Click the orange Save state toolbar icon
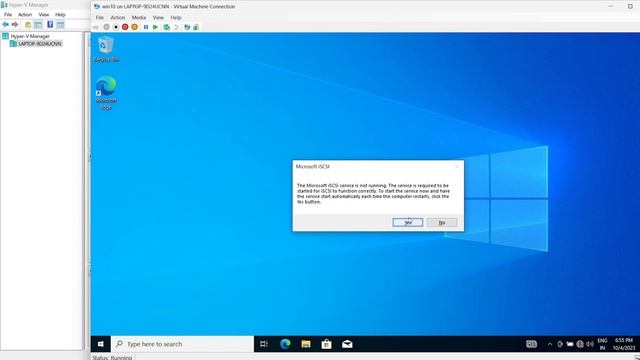The image size is (640, 360). coord(134,27)
